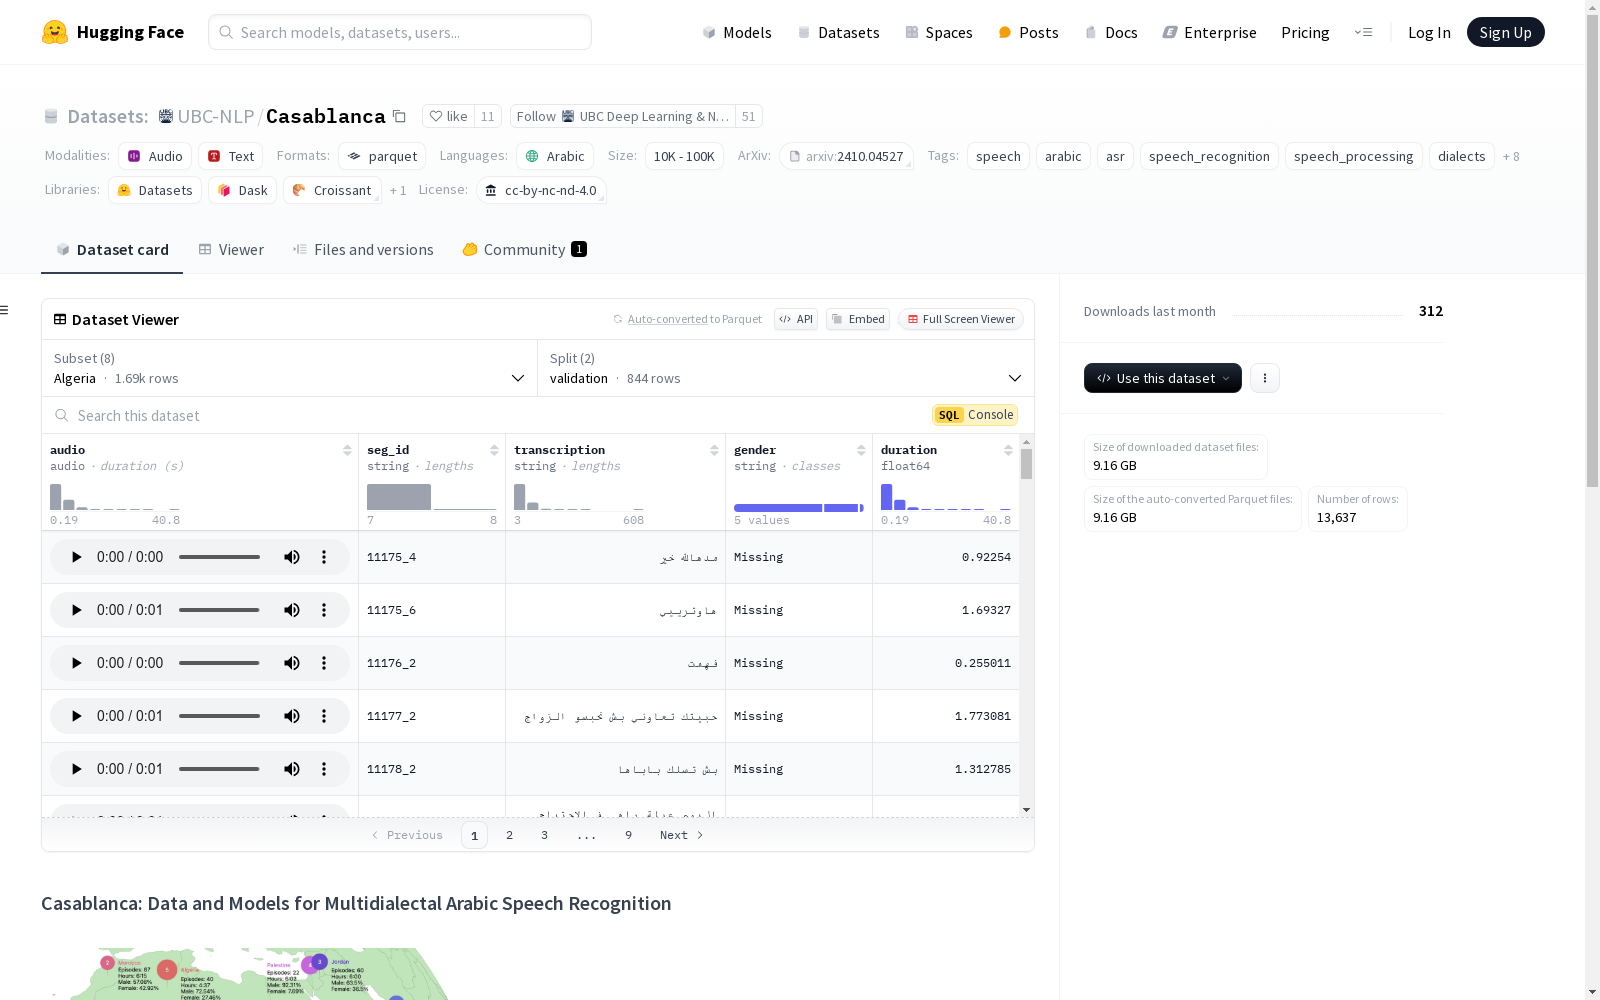
Task: Open the Datasets menu
Action: click(x=838, y=32)
